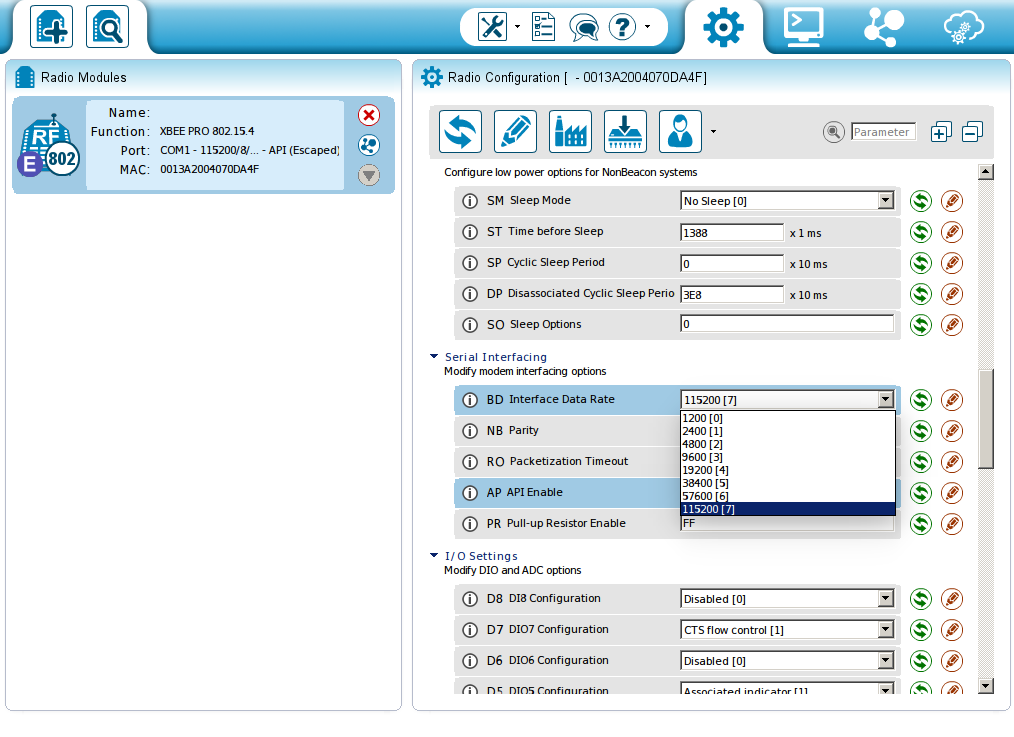The image size is (1014, 737).
Task: Select 1200 [0] from the baud list
Action: [x=788, y=418]
